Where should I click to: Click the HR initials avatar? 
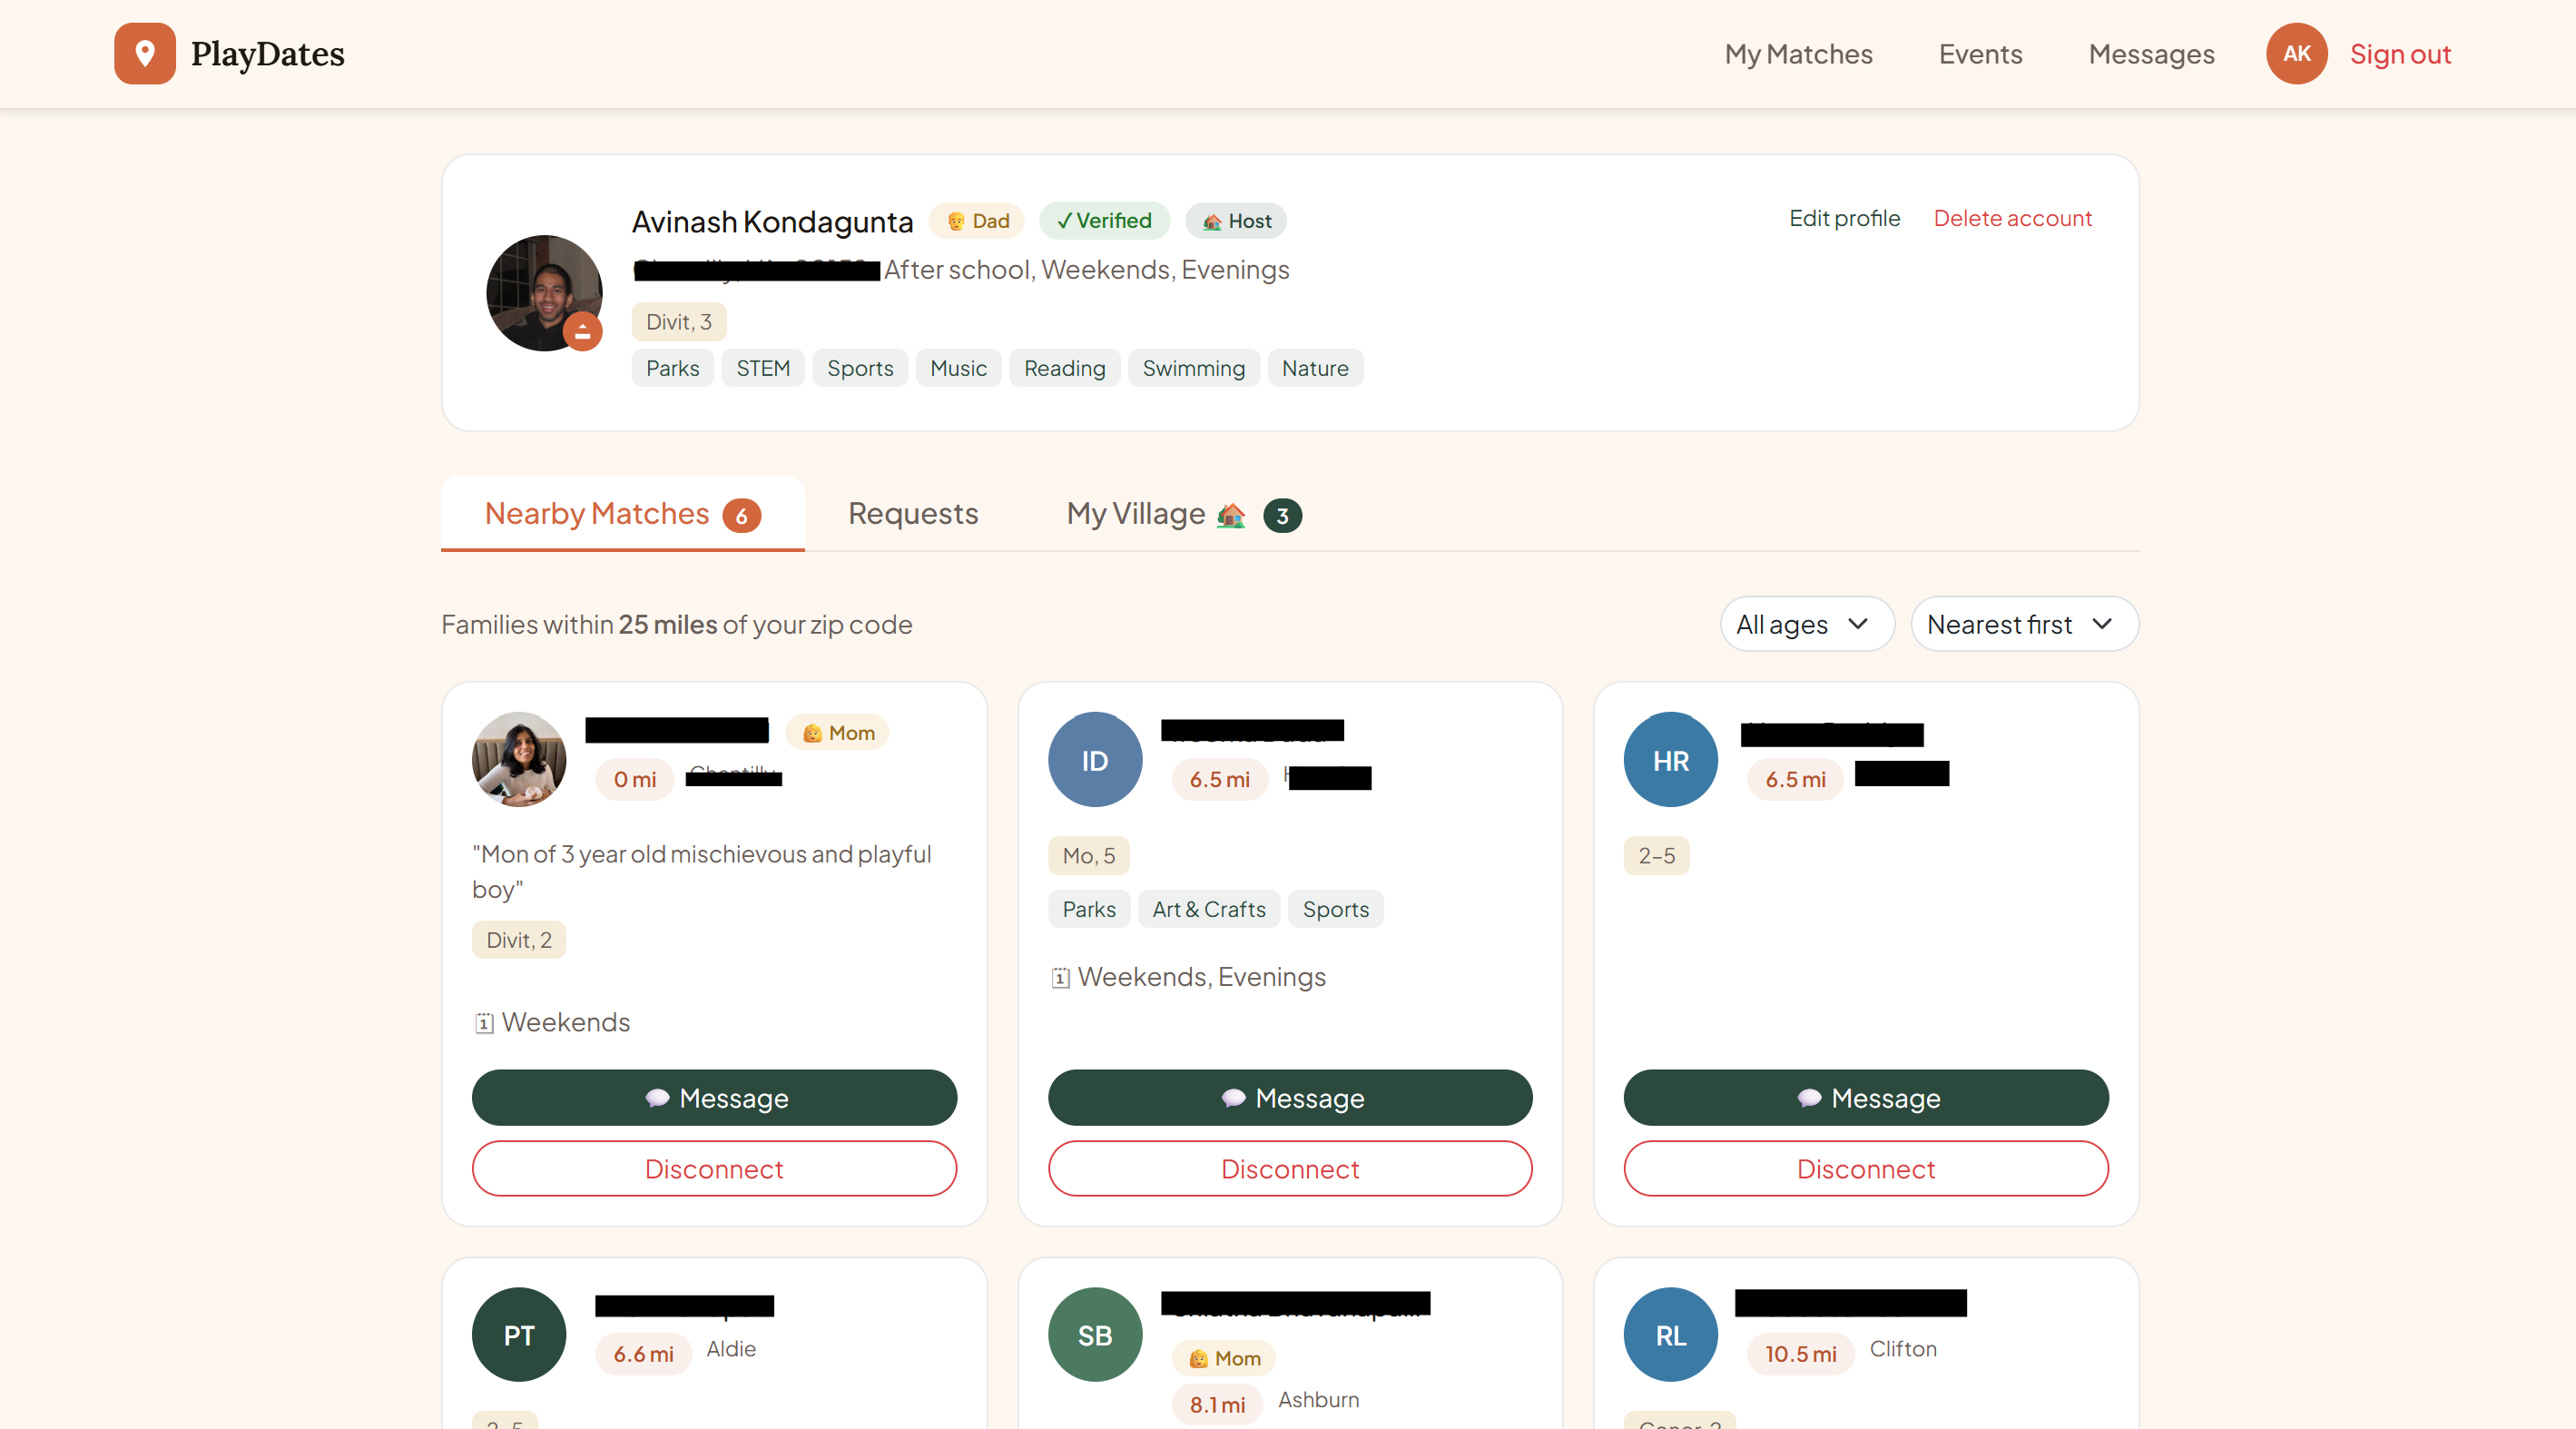pyautogui.click(x=1670, y=760)
